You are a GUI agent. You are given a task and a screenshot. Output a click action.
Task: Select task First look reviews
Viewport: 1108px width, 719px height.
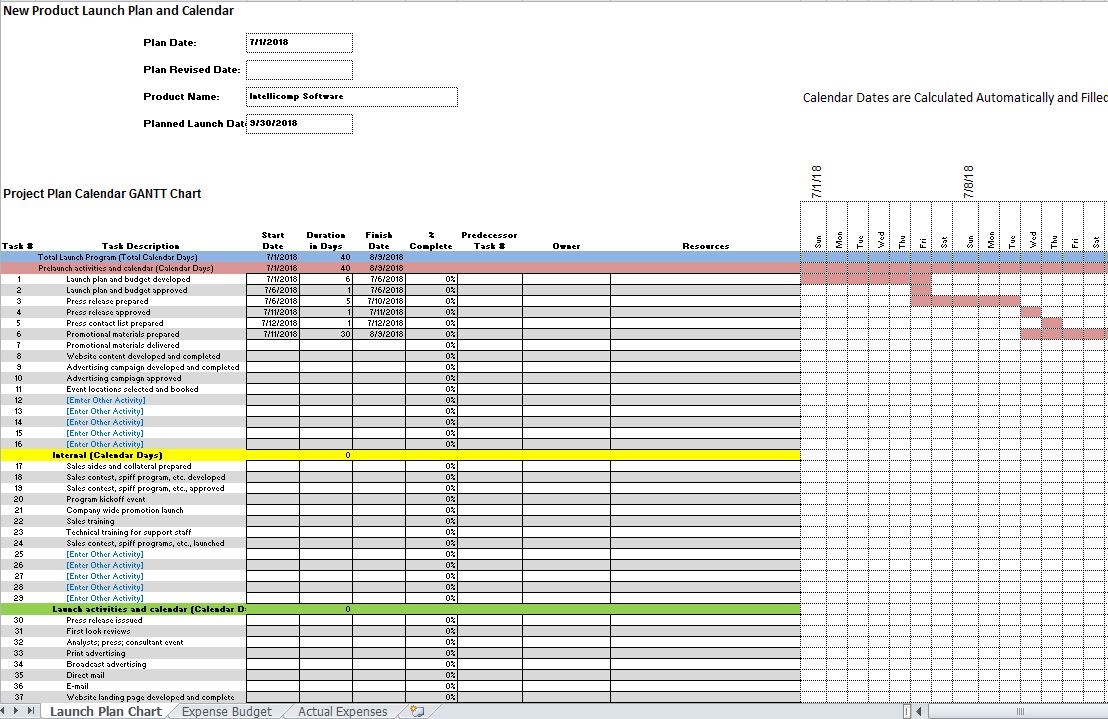pos(98,631)
